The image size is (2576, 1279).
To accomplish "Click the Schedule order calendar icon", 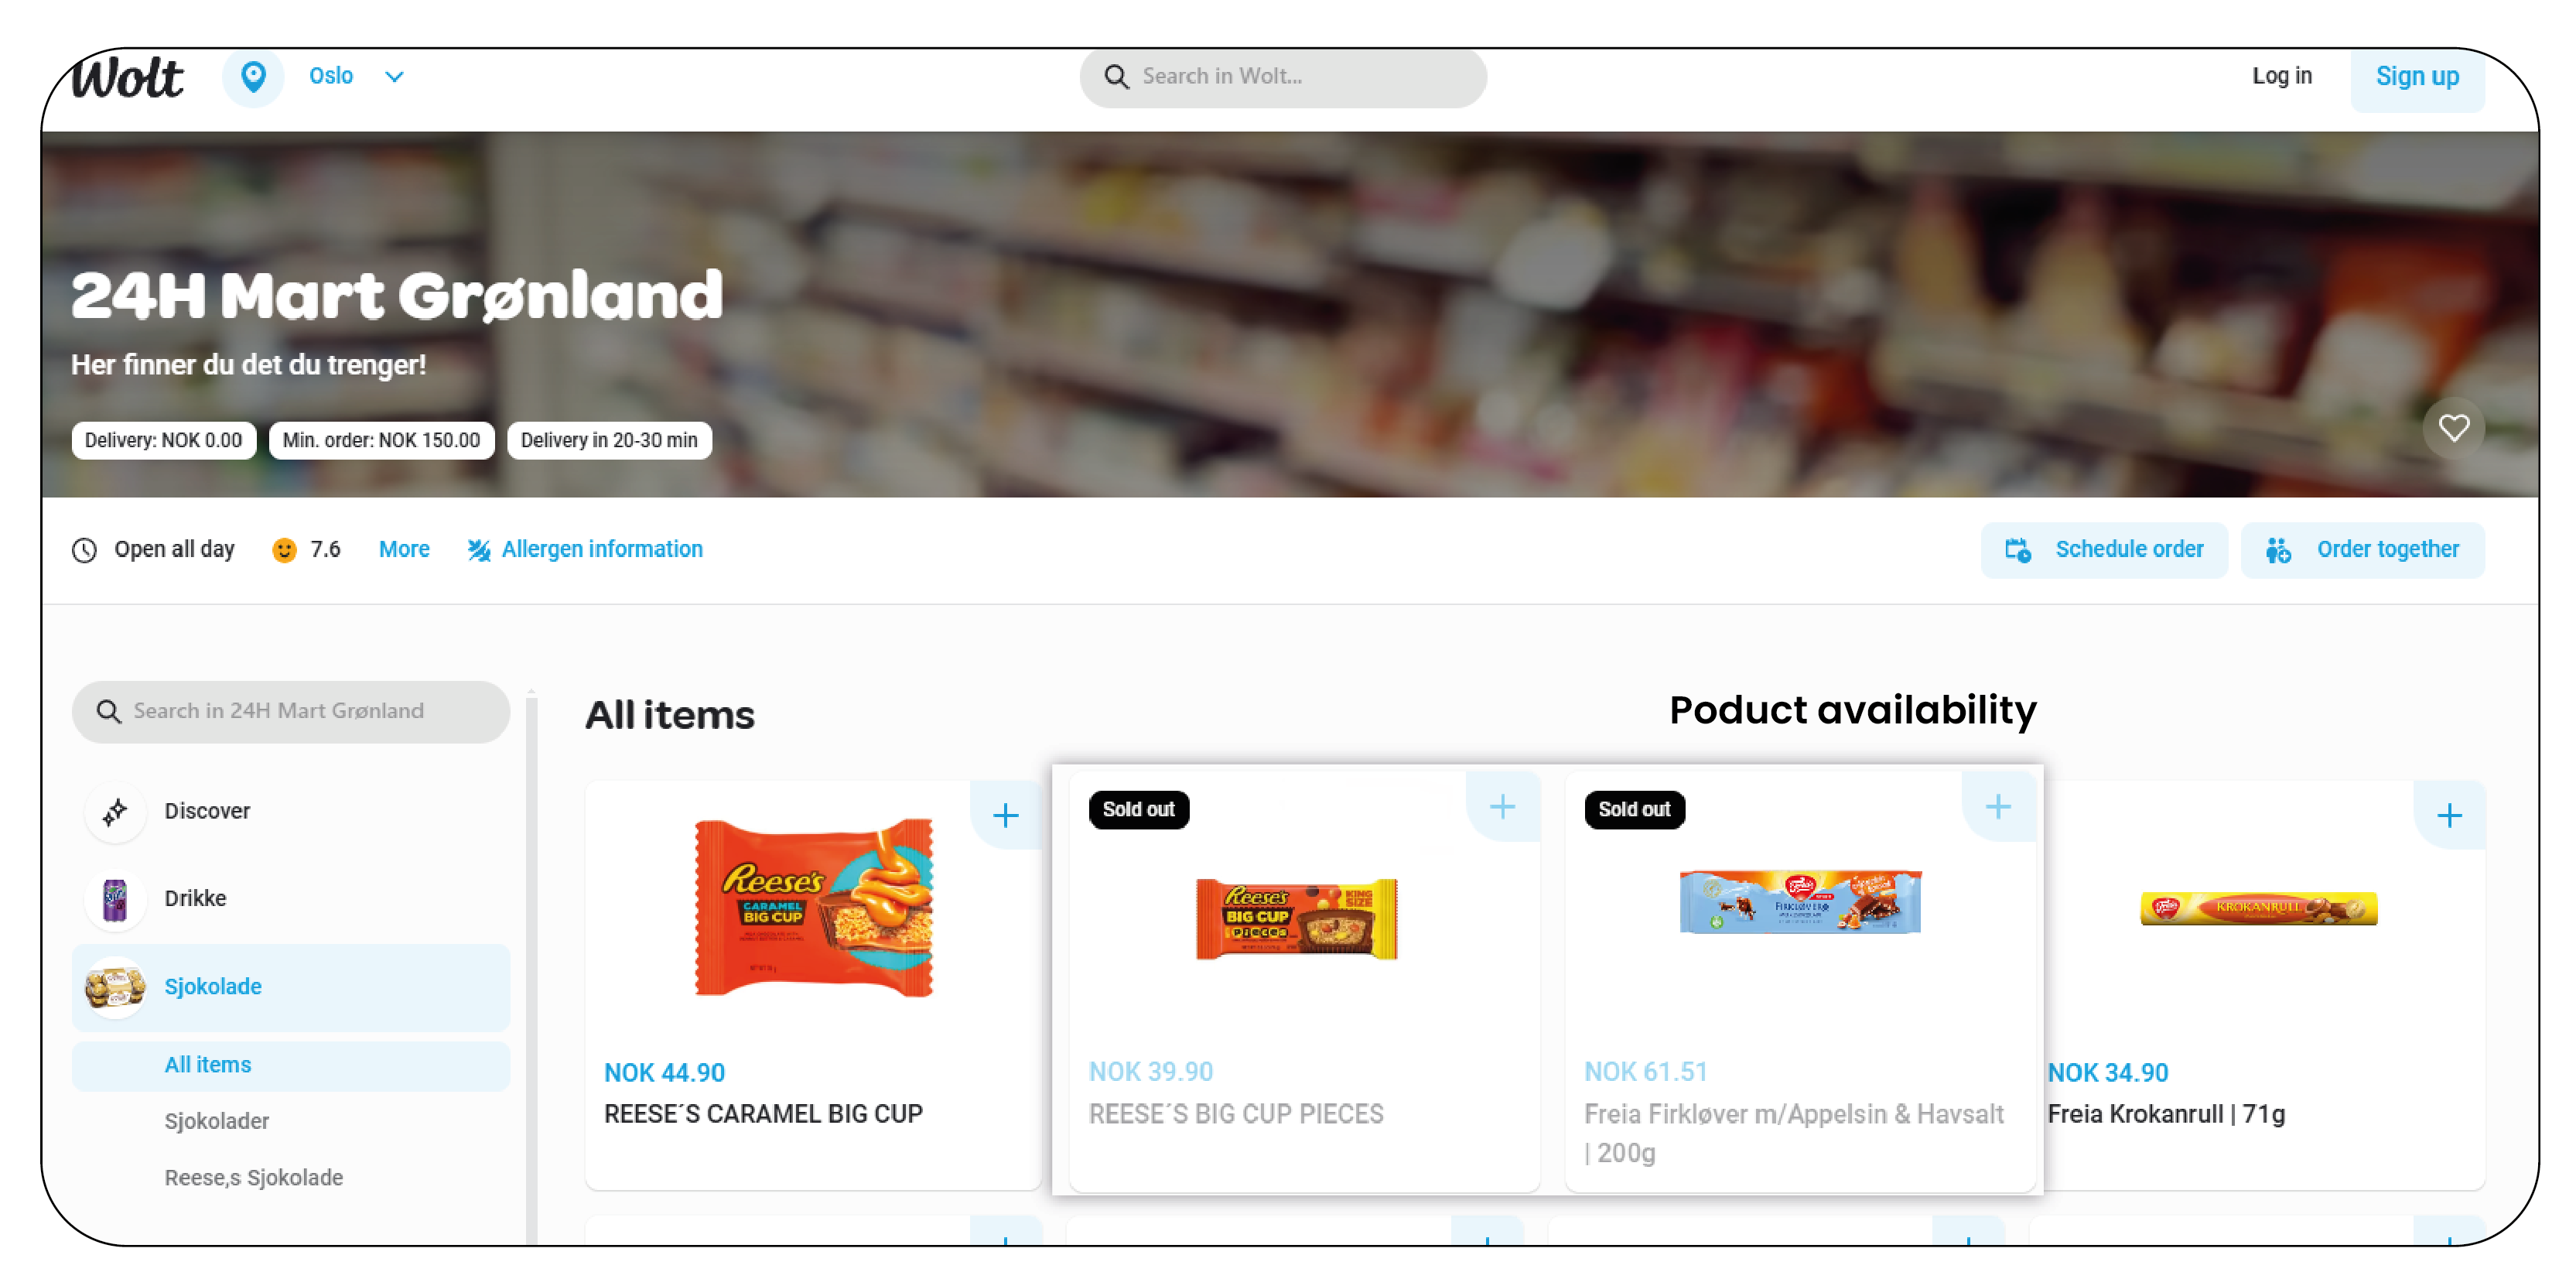I will (2019, 549).
